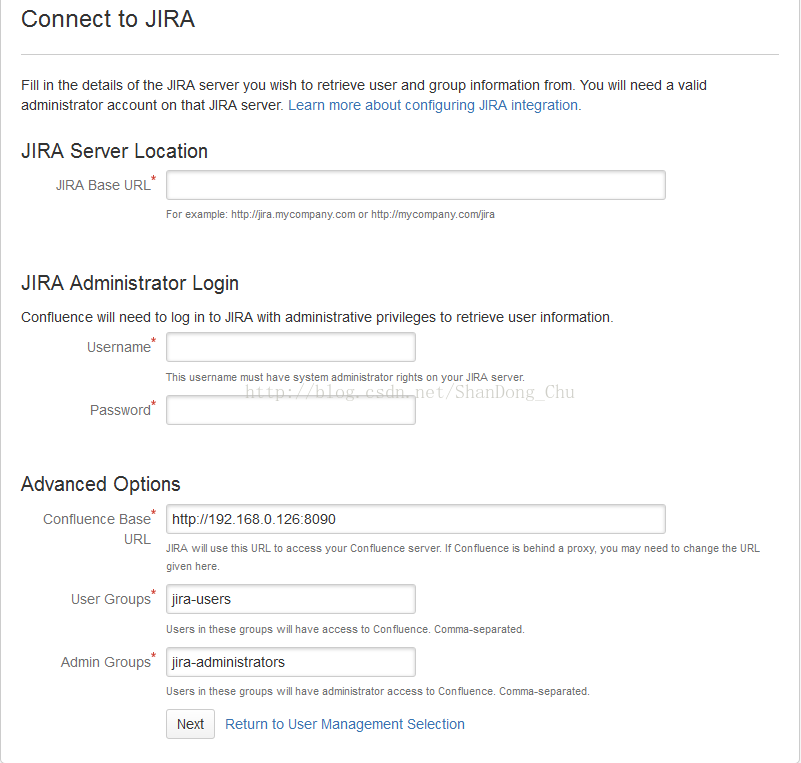This screenshot has height=763, width=801.
Task: Click the example URL hint text
Action: 330,214
